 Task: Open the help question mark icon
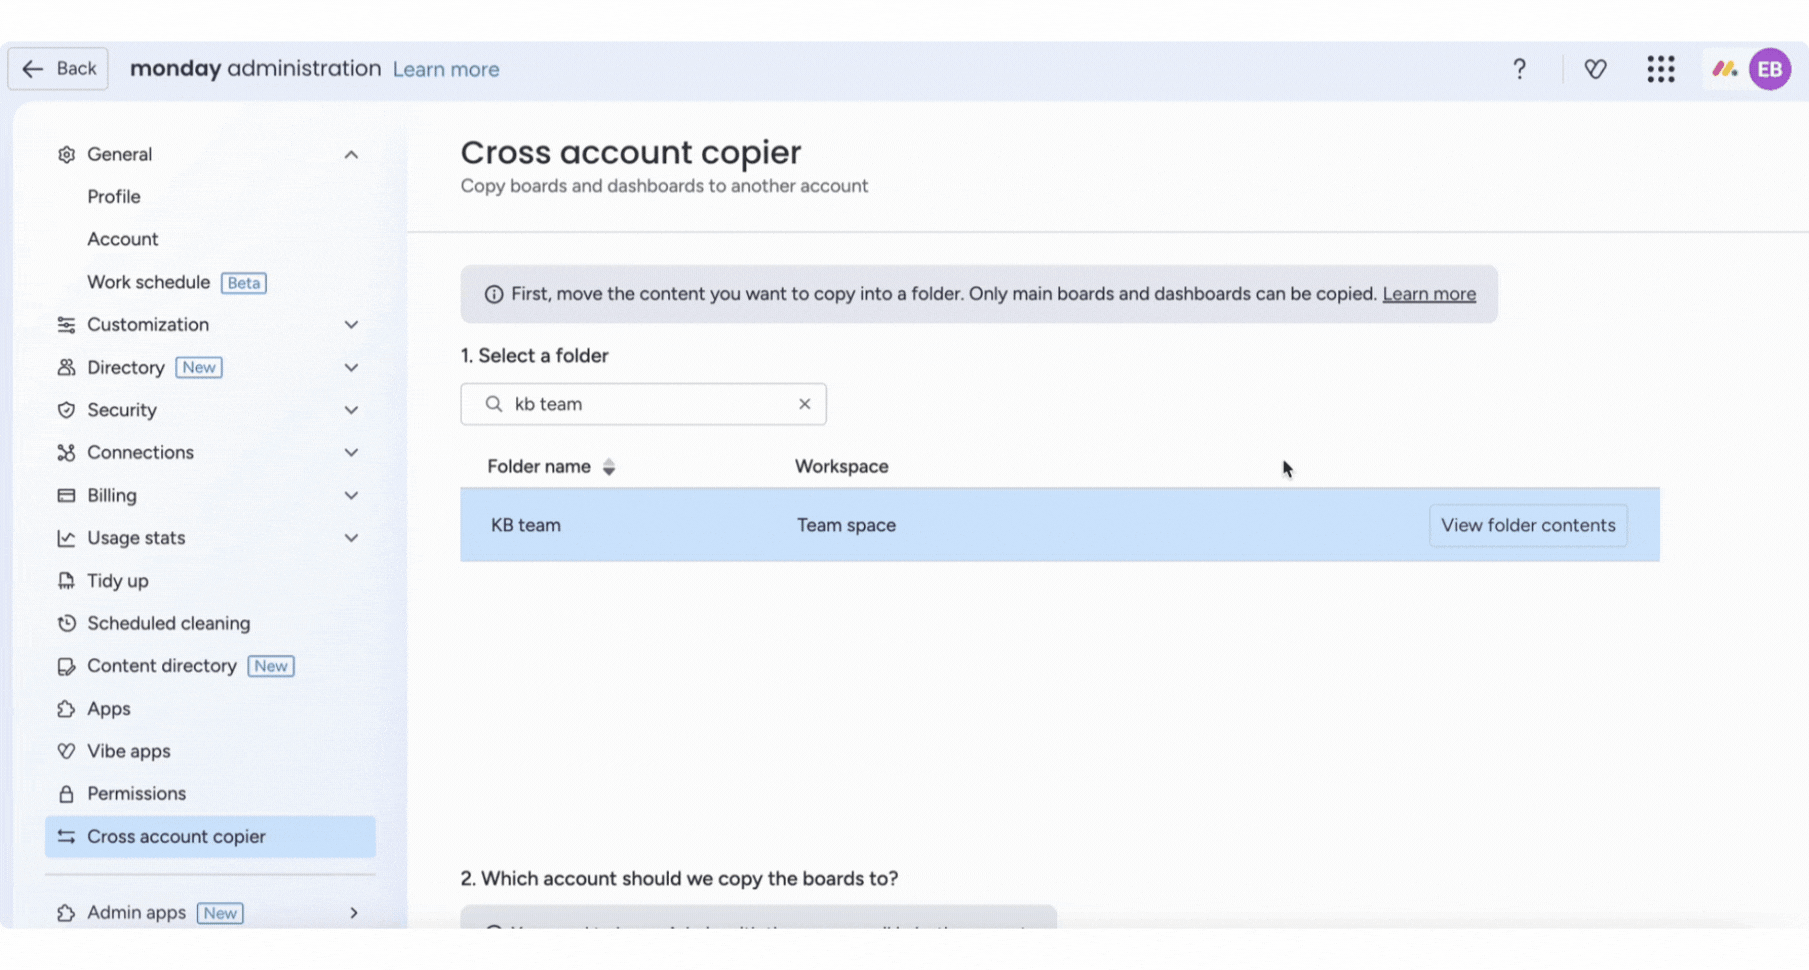click(x=1519, y=69)
